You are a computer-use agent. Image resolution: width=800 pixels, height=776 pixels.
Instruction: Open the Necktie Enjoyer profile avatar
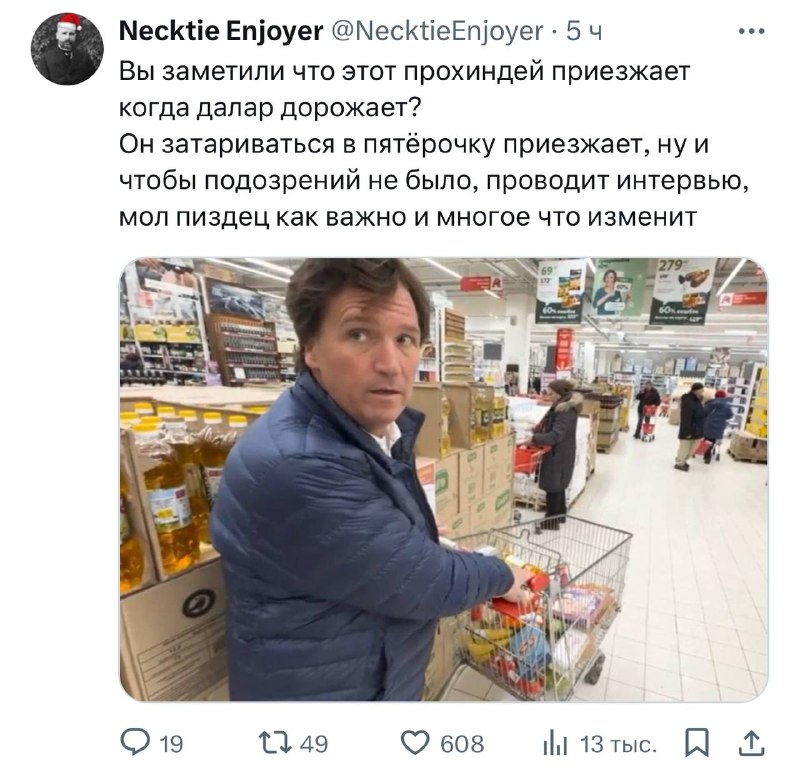[67, 49]
